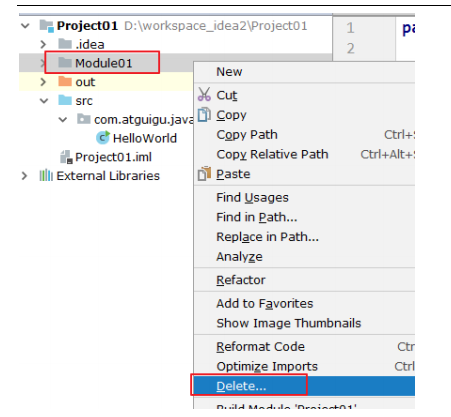Click Delete... in context menu
Screen dimensions: 451x417
click(304, 386)
